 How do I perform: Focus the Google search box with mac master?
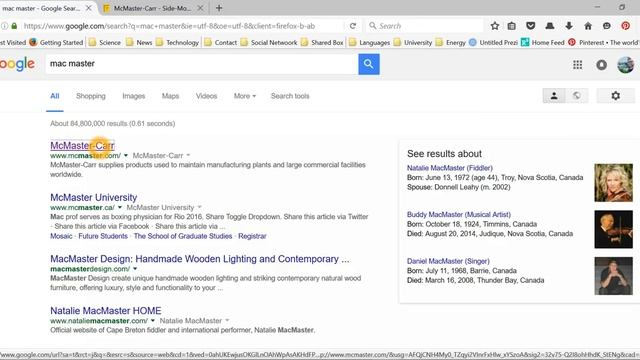202,64
